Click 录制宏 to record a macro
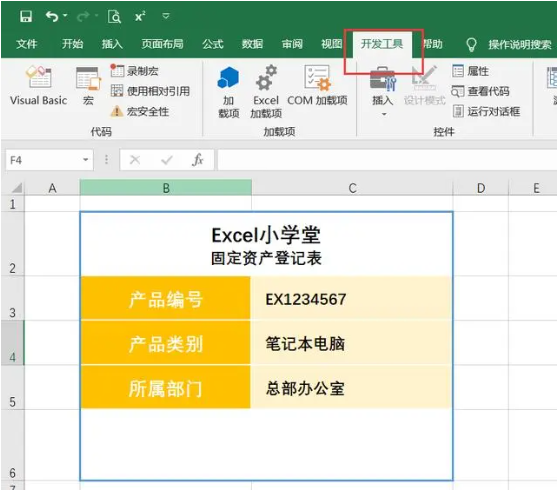Screen dimensions: 559x490 point(134,71)
